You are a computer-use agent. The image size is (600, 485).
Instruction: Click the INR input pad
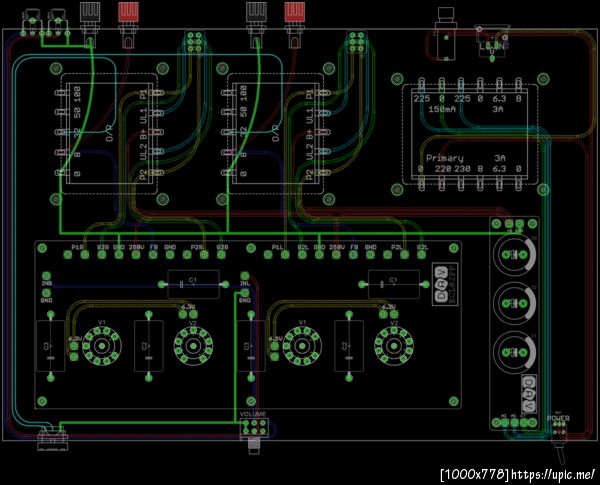(46, 276)
